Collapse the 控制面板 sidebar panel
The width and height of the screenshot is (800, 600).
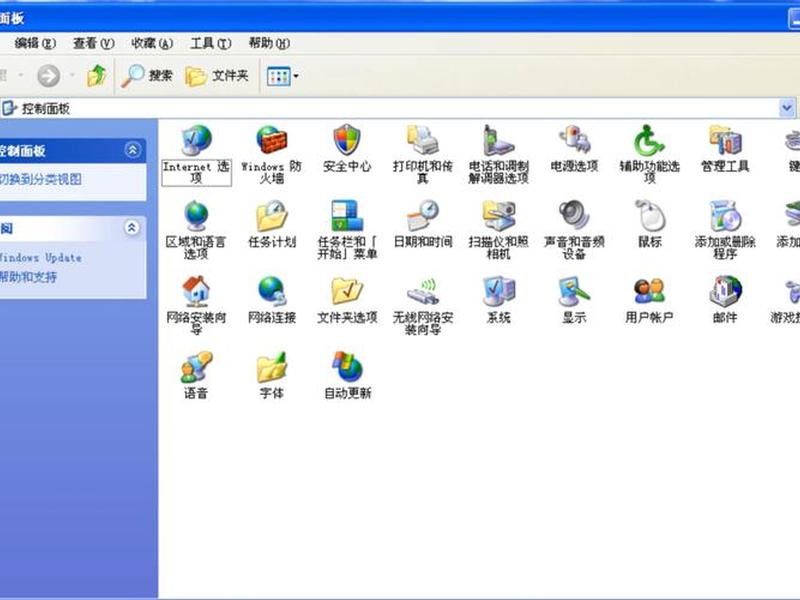pyautogui.click(x=132, y=150)
